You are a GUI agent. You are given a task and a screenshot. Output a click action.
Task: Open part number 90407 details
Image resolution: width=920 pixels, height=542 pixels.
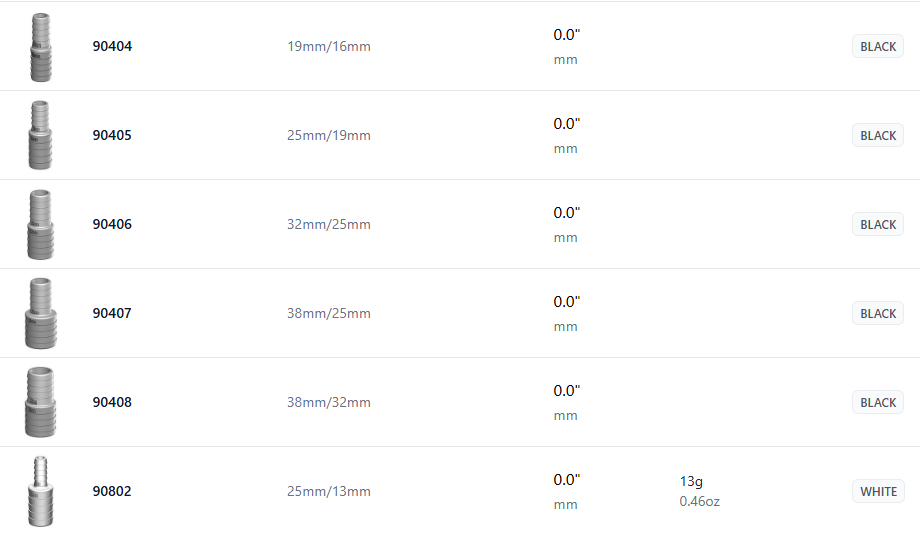click(x=112, y=313)
